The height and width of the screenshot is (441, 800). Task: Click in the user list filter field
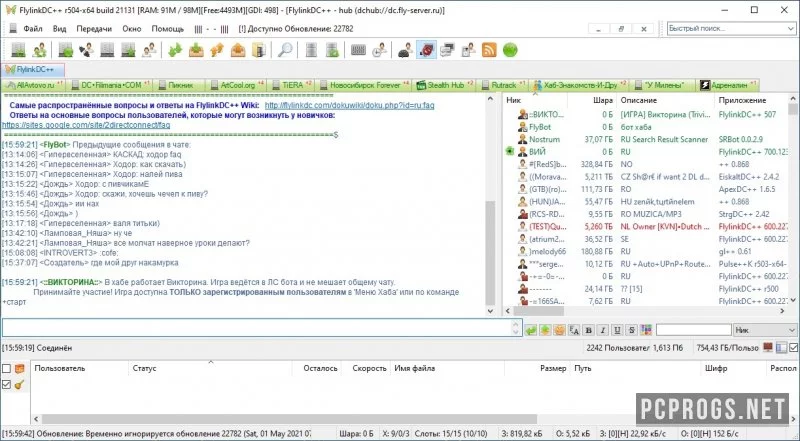tap(693, 330)
